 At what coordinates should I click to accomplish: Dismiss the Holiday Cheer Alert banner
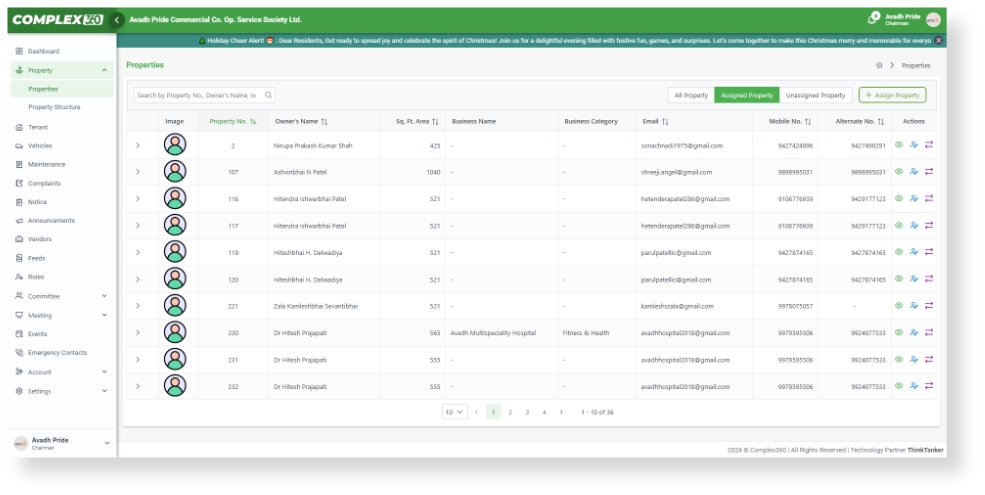click(x=939, y=40)
